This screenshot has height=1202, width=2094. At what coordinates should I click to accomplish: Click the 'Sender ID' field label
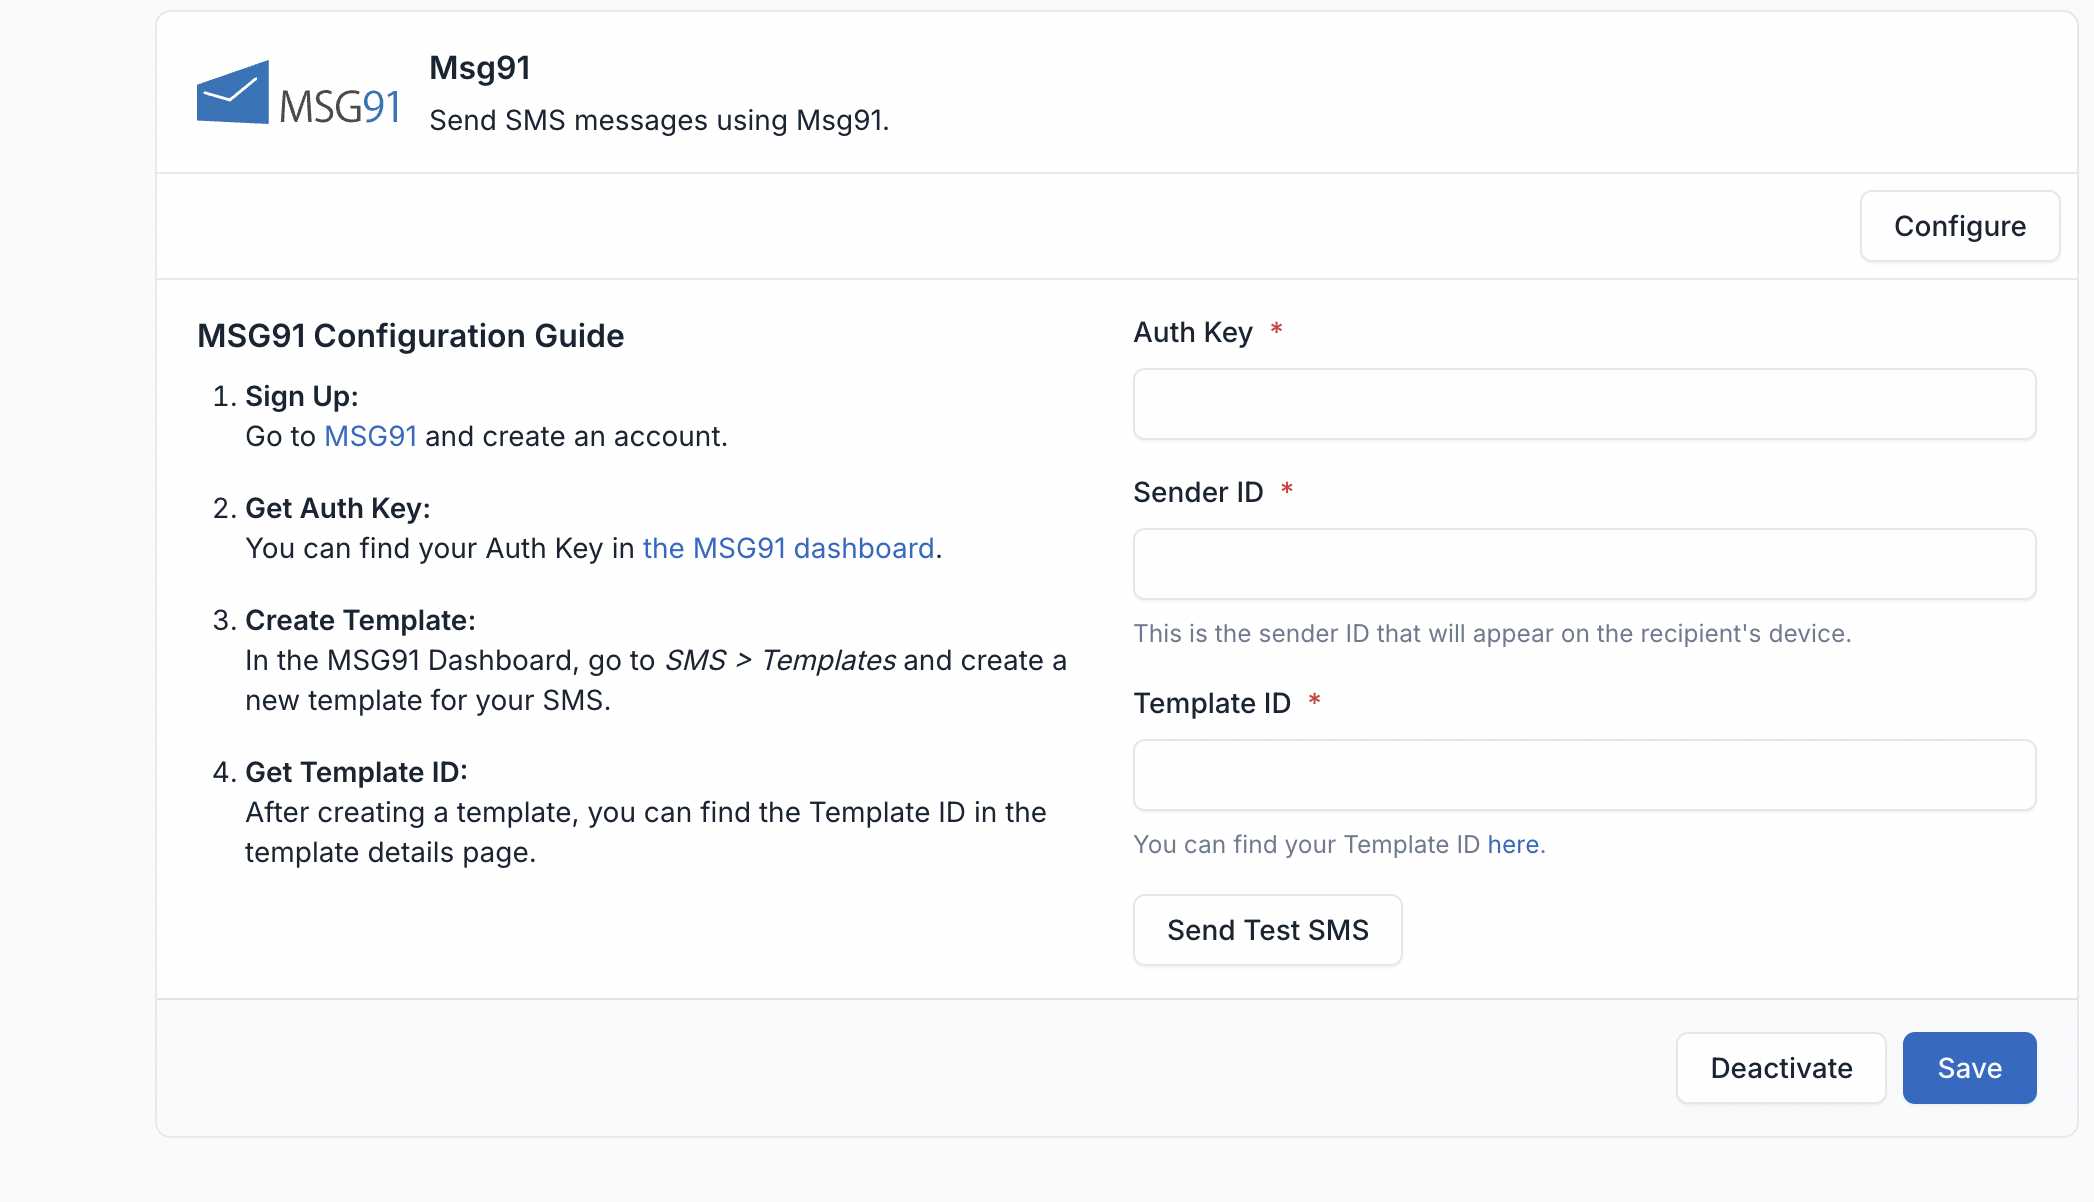(1198, 492)
